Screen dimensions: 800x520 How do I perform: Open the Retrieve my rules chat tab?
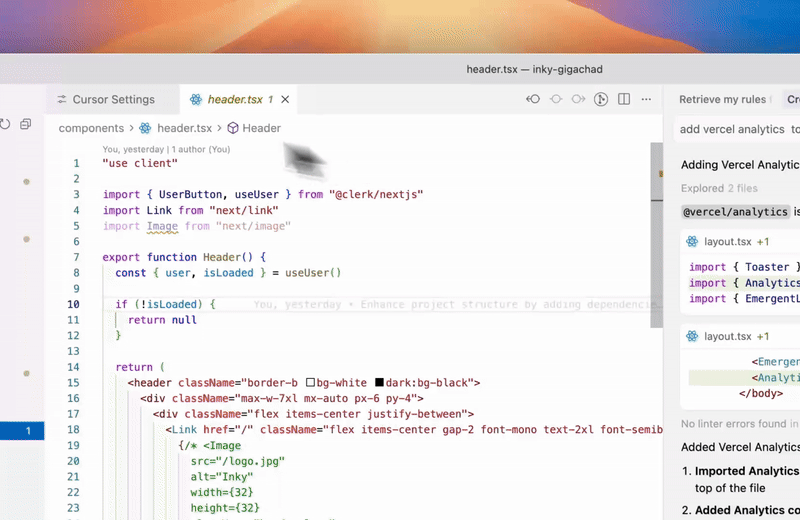pos(722,99)
